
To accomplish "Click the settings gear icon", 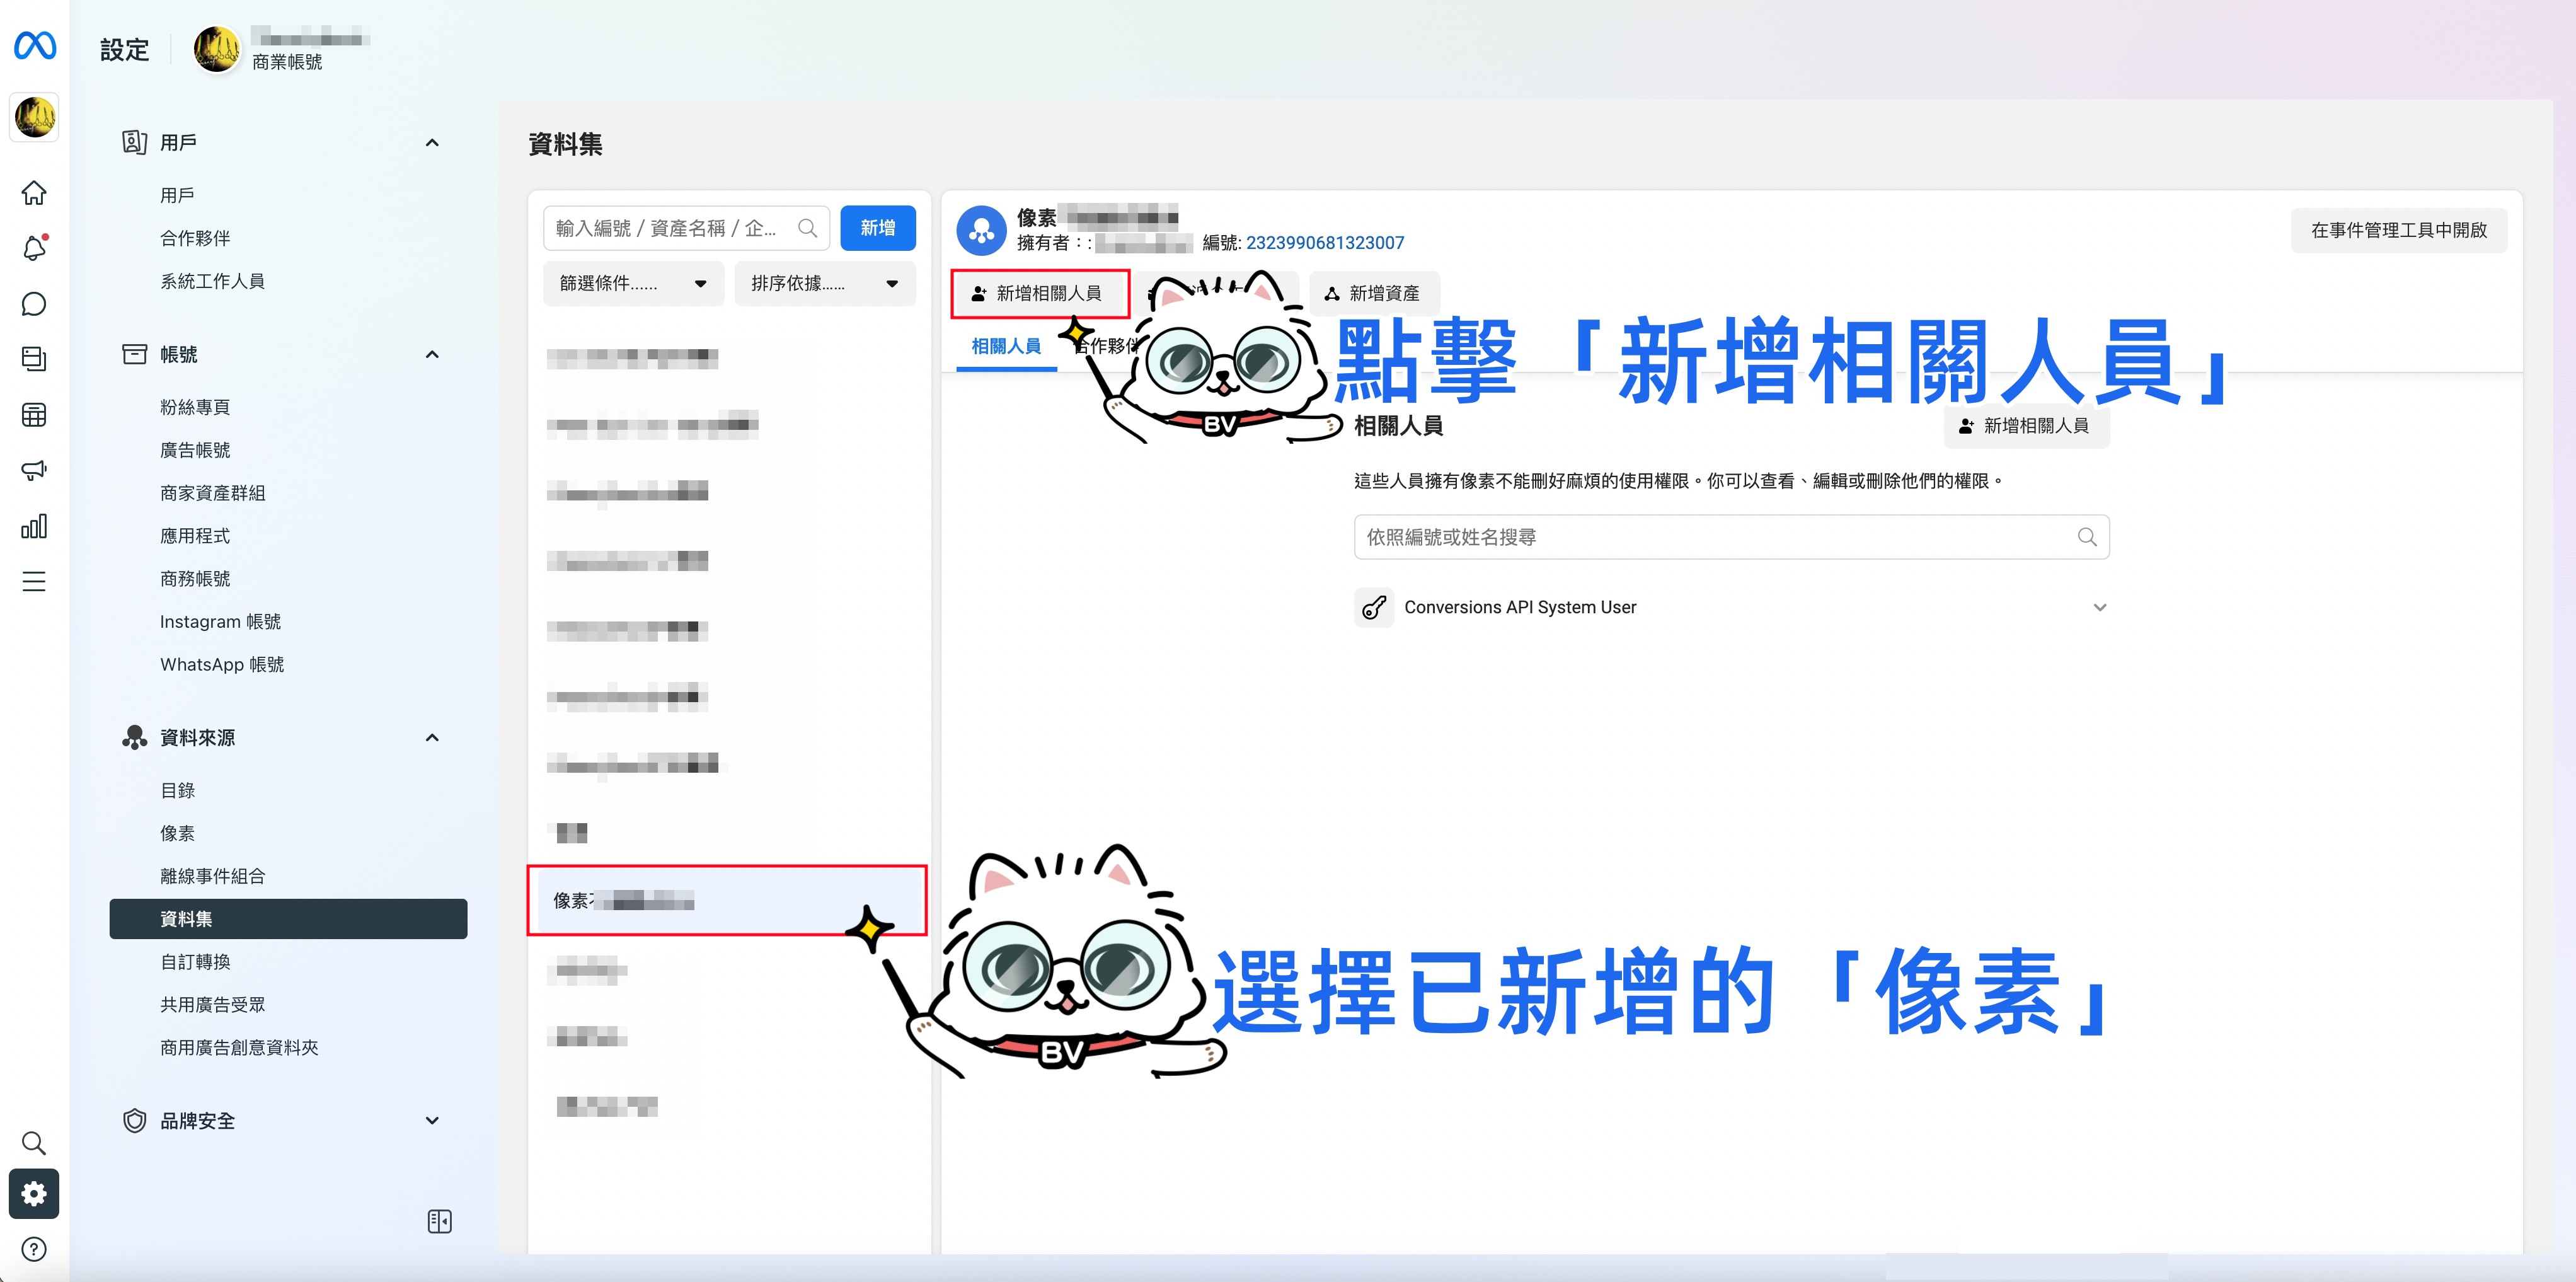I will coord(34,1194).
